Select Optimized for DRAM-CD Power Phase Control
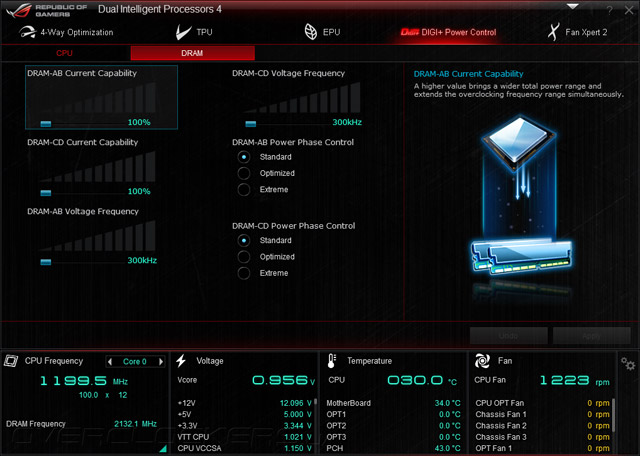Viewport: 640px width, 456px height. point(244,257)
